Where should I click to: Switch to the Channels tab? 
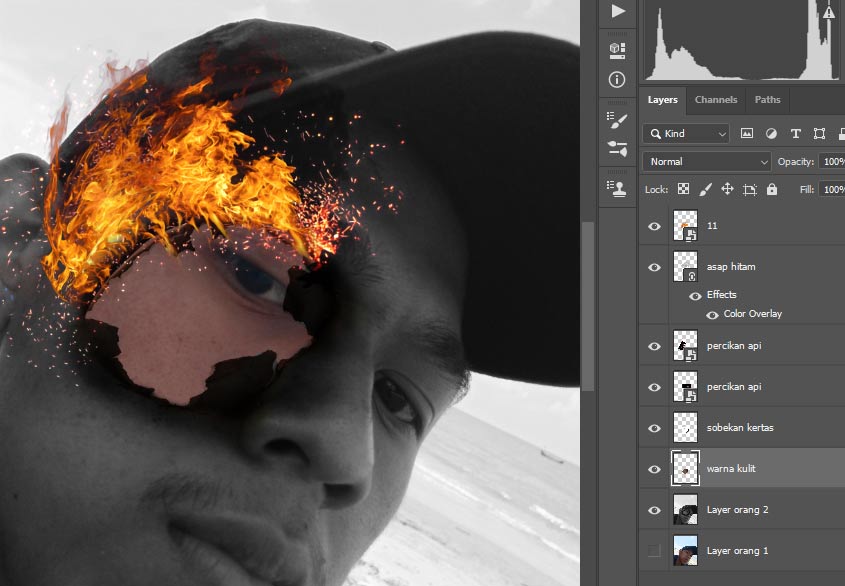pos(716,100)
